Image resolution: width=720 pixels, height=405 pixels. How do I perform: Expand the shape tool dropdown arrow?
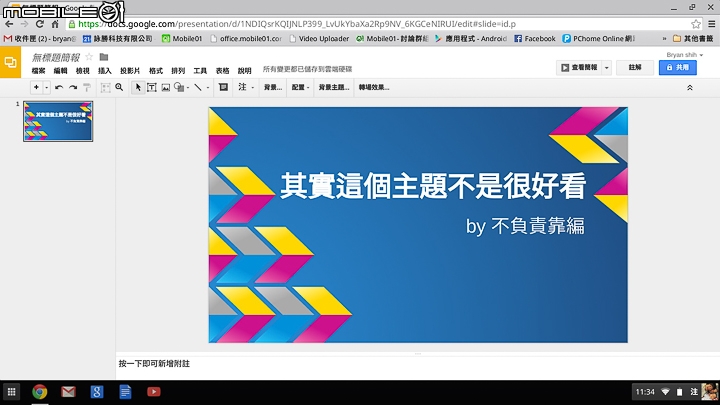188,87
